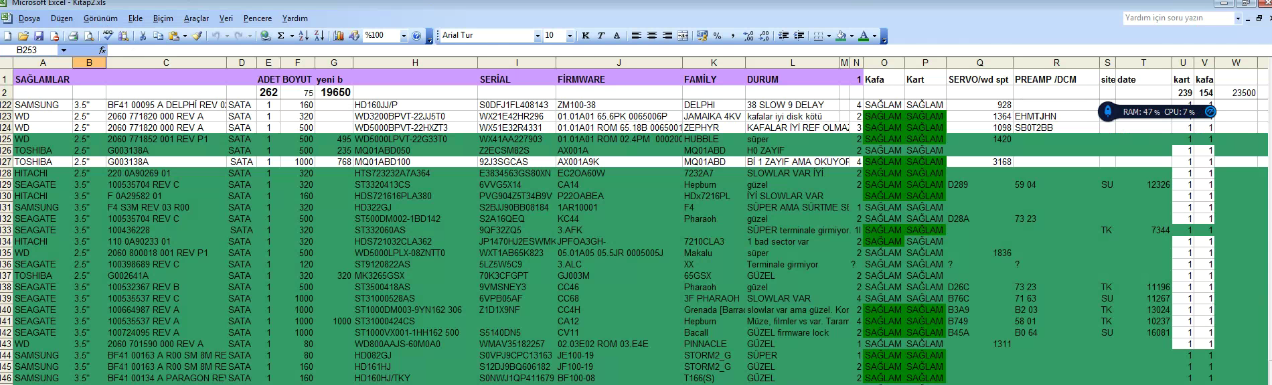Image resolution: width=1272 pixels, height=385 pixels.
Task: Open the Görünüm menu
Action: tap(101, 18)
